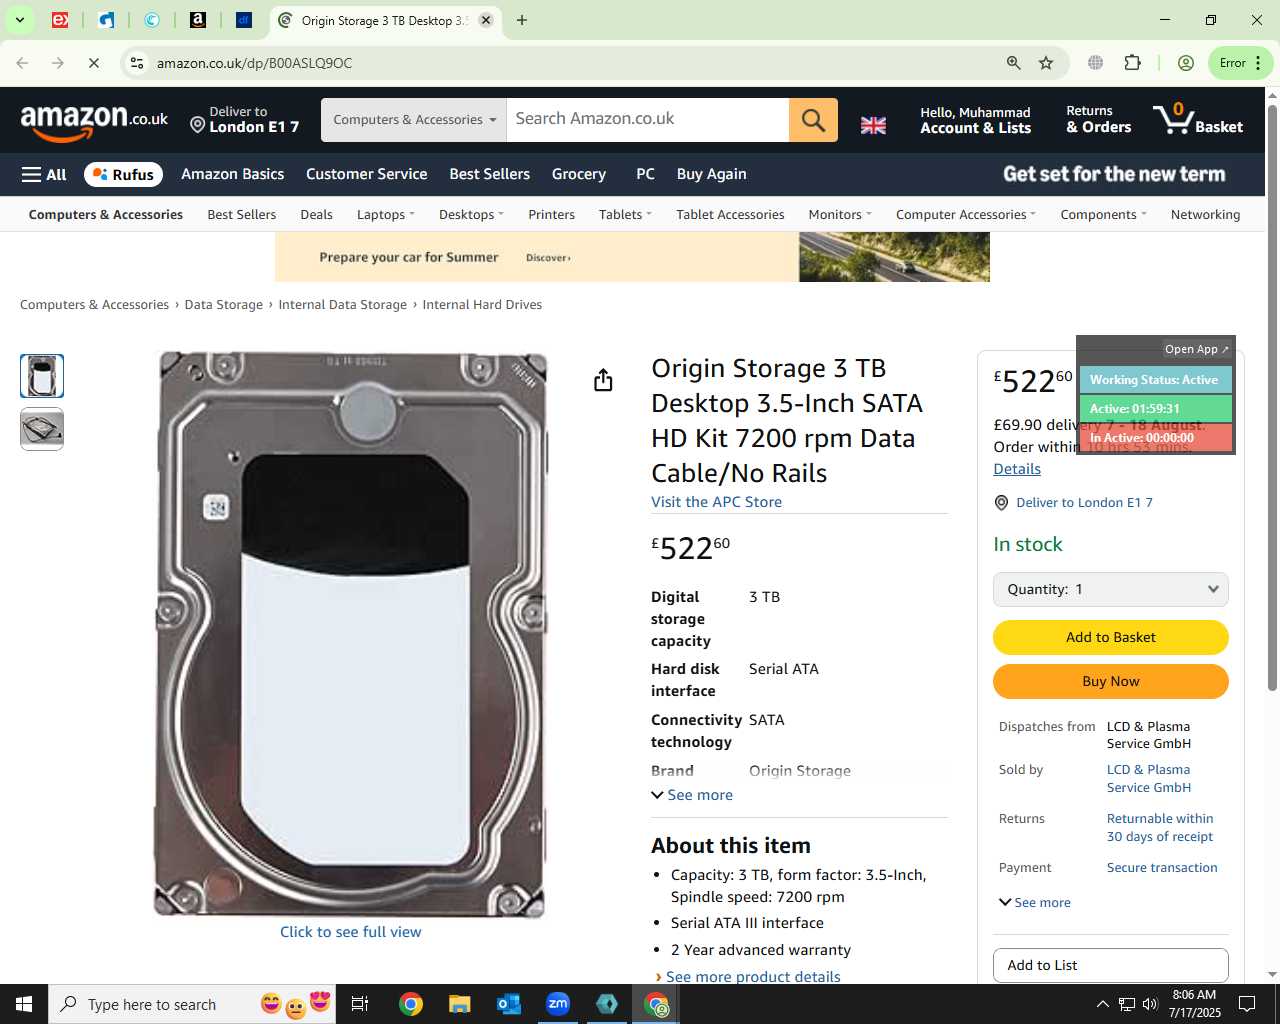Open Rufus assistant in navigation

pyautogui.click(x=123, y=174)
